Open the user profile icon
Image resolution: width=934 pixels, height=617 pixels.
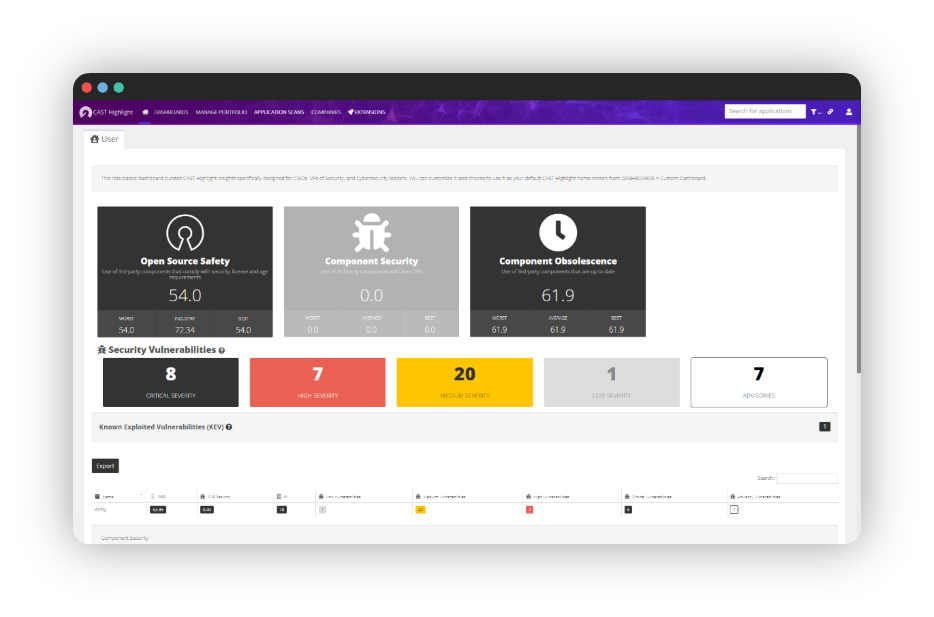849,111
